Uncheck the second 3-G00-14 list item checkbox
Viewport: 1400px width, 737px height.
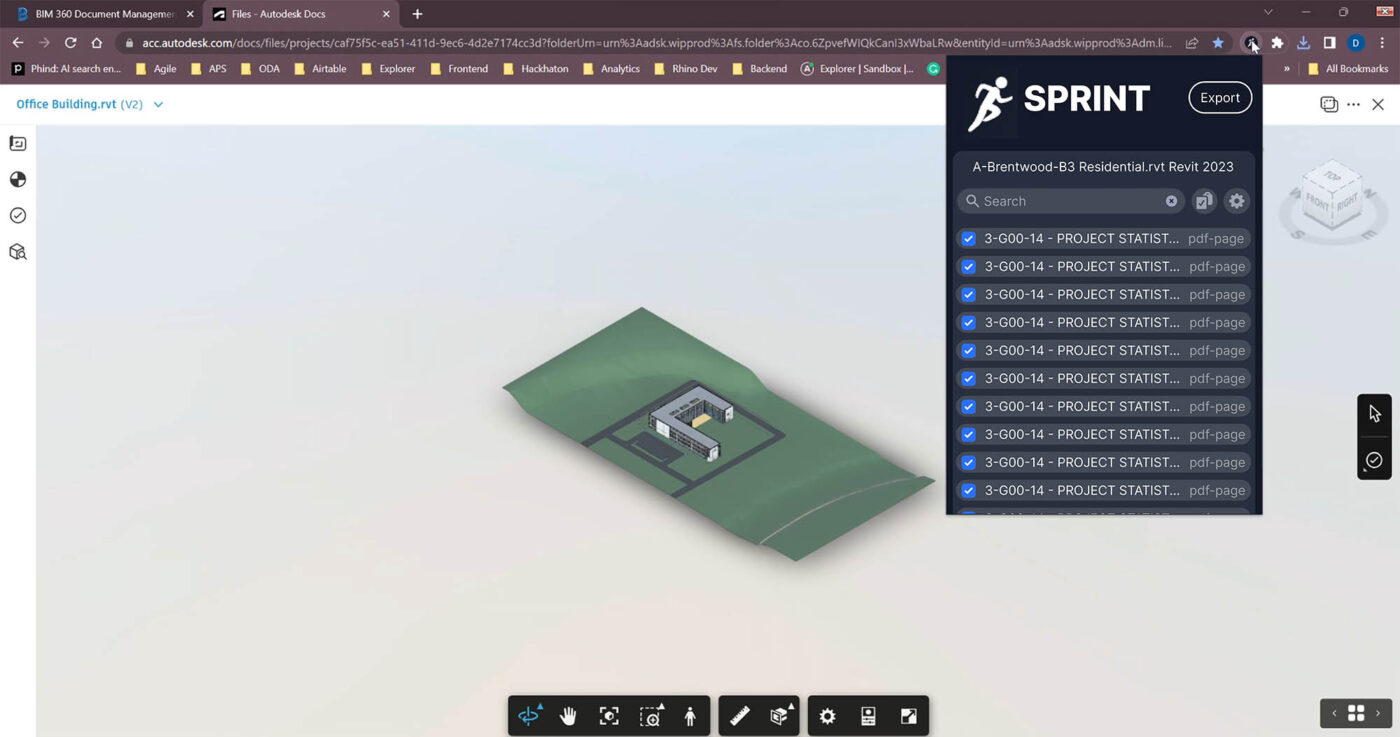(968, 267)
